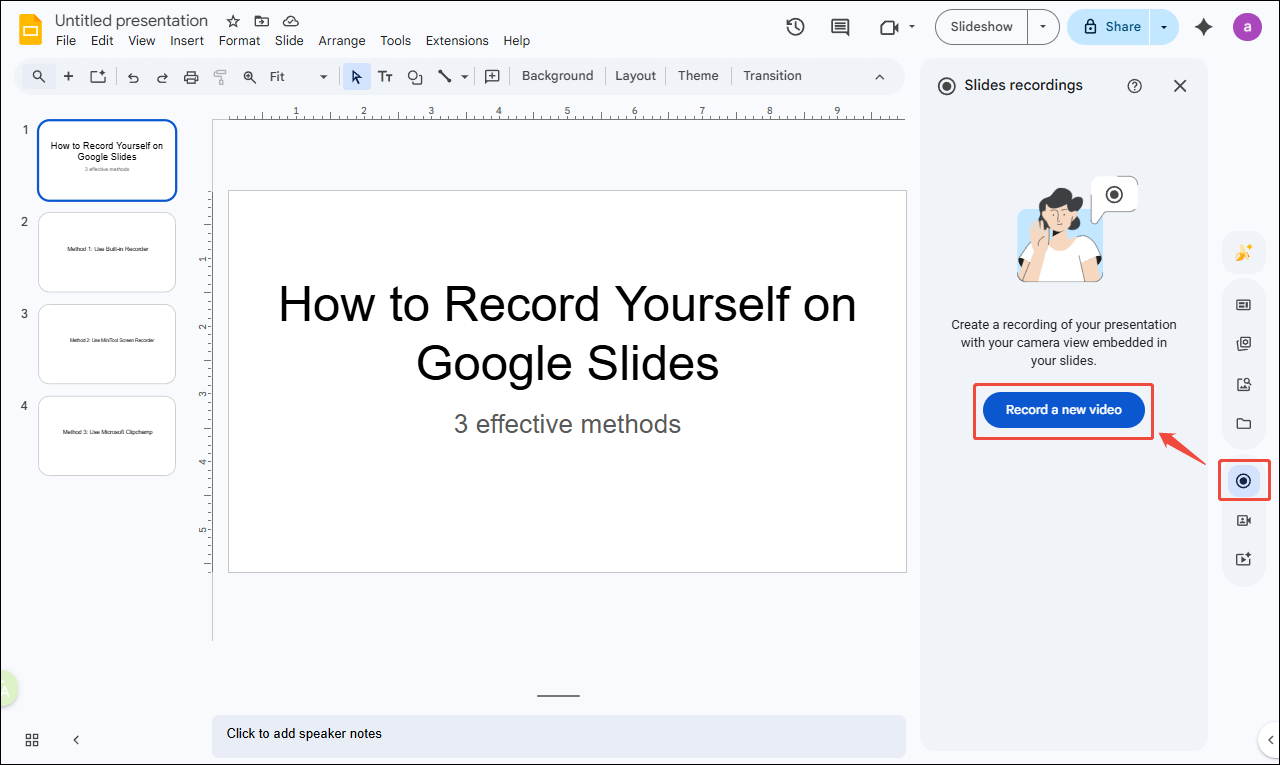Viewport: 1280px width, 765px height.
Task: Click the Undo icon
Action: [x=133, y=76]
